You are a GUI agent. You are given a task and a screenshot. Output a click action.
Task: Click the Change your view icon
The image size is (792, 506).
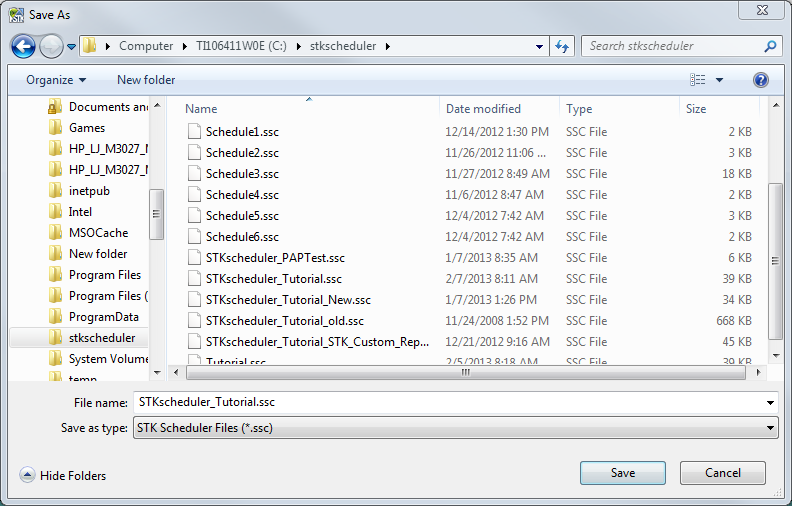coord(698,80)
